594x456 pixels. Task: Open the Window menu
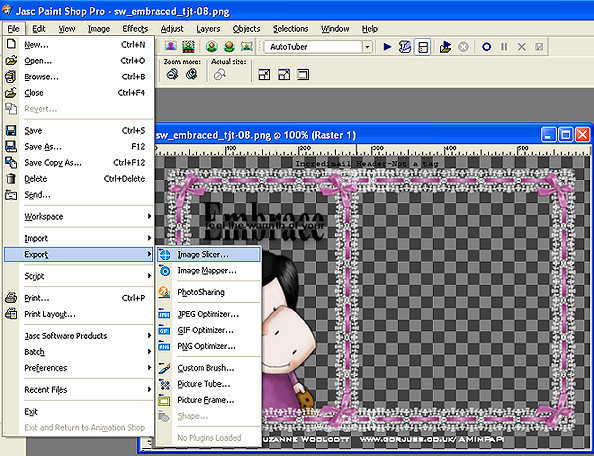[335, 29]
